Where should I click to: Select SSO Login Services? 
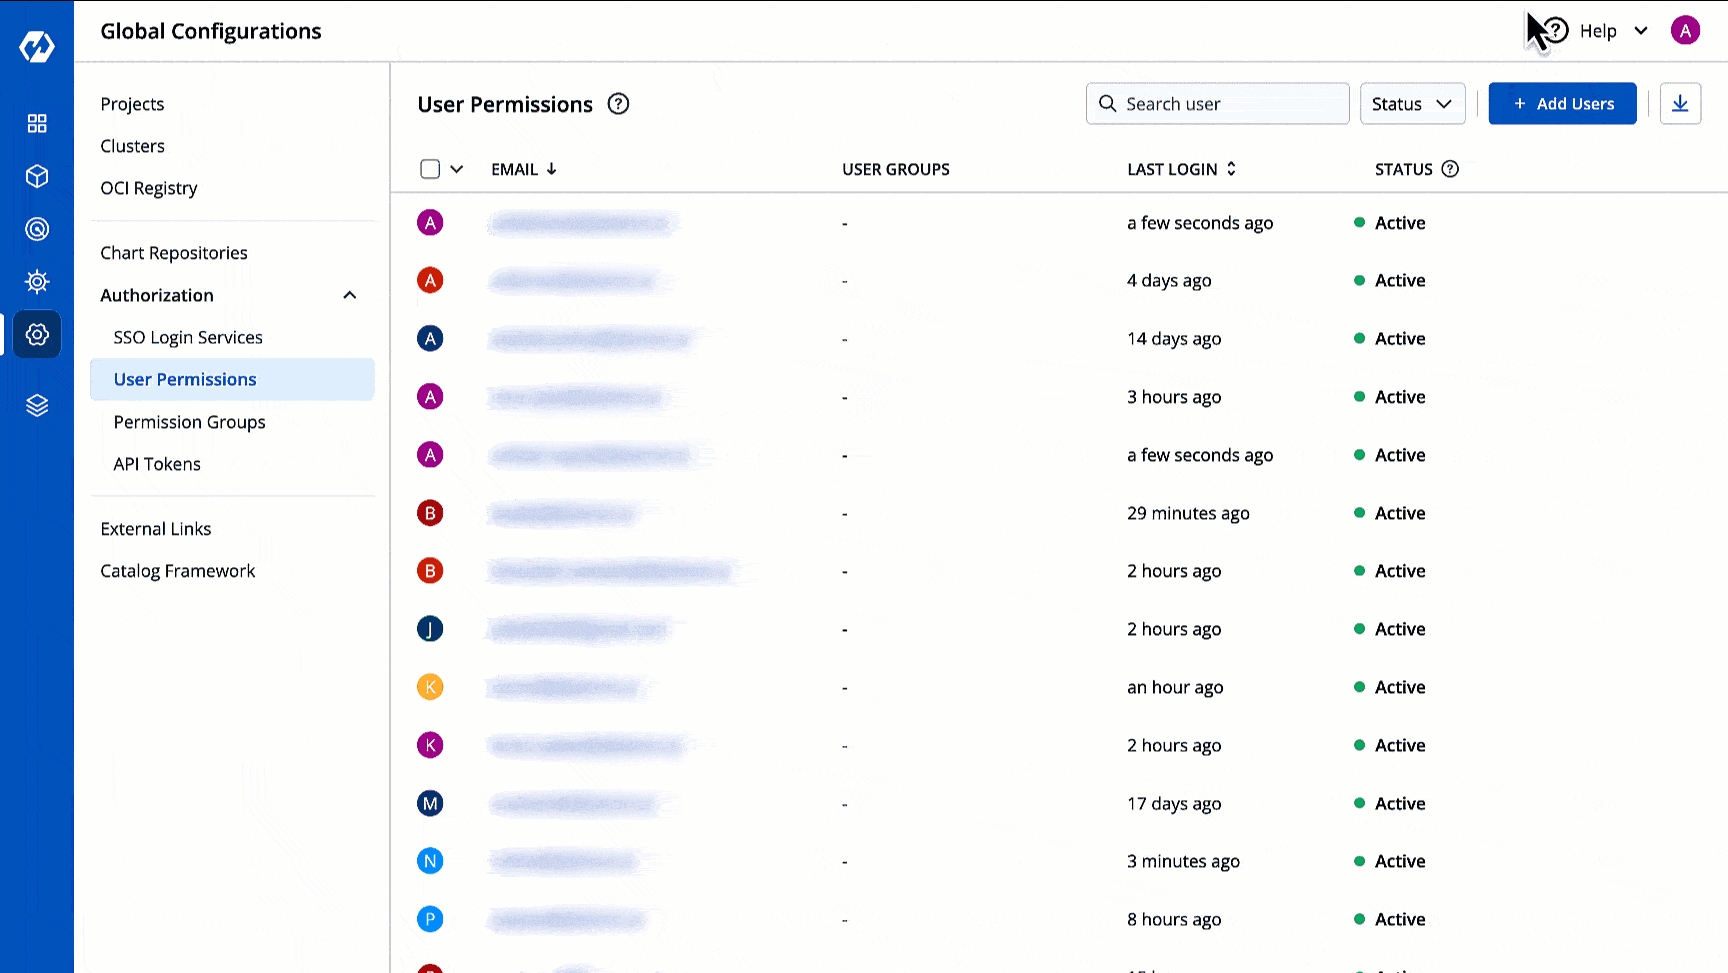[x=188, y=338]
